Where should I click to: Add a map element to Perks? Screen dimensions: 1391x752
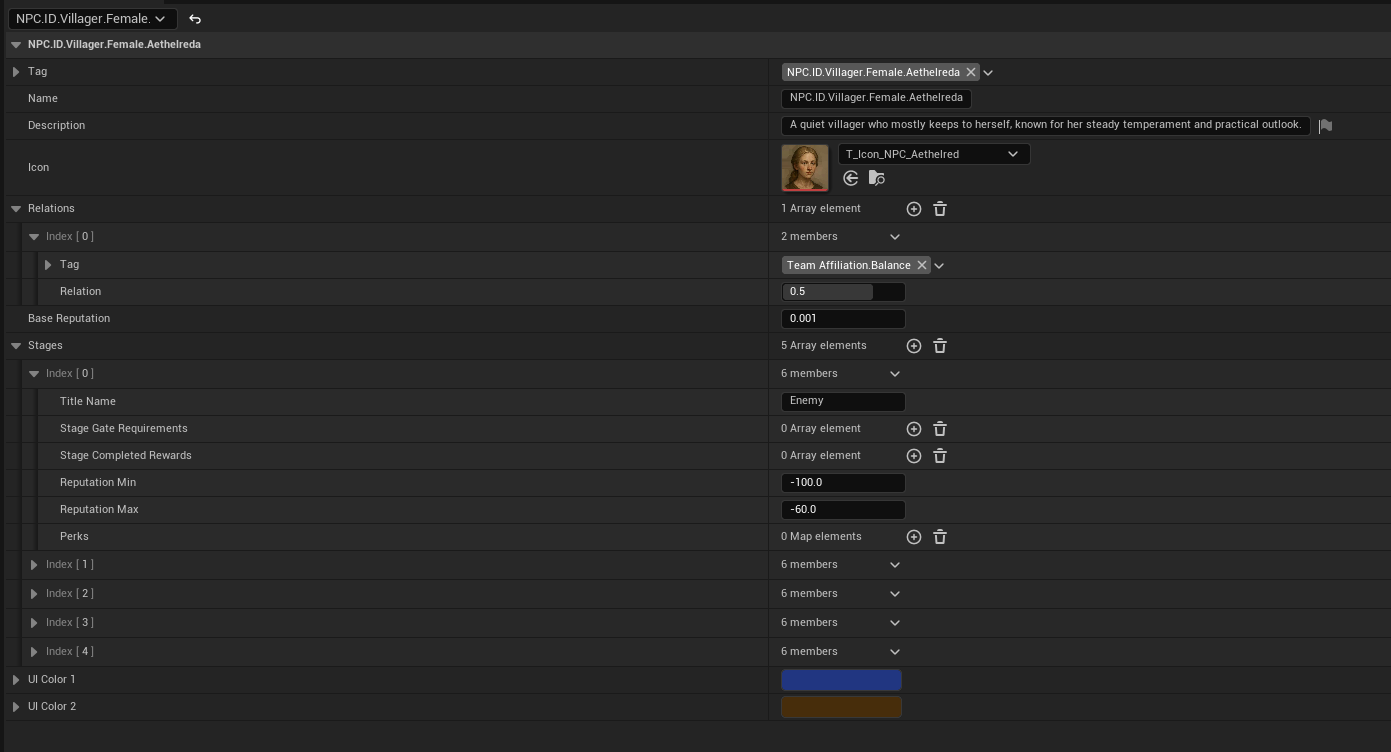[913, 537]
